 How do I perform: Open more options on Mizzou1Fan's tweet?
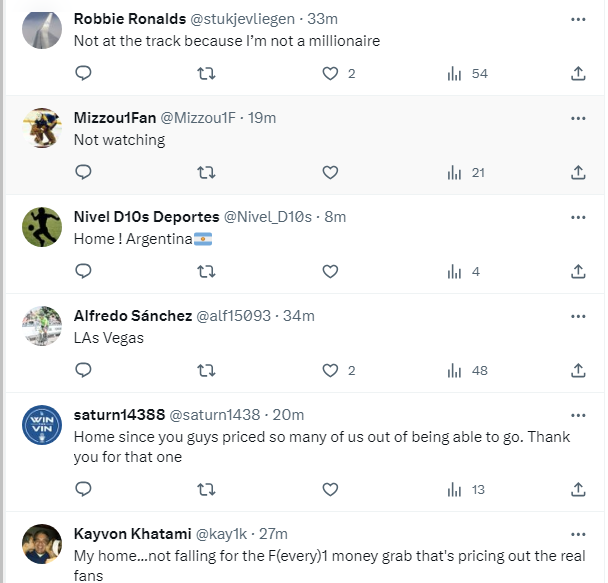tap(578, 118)
